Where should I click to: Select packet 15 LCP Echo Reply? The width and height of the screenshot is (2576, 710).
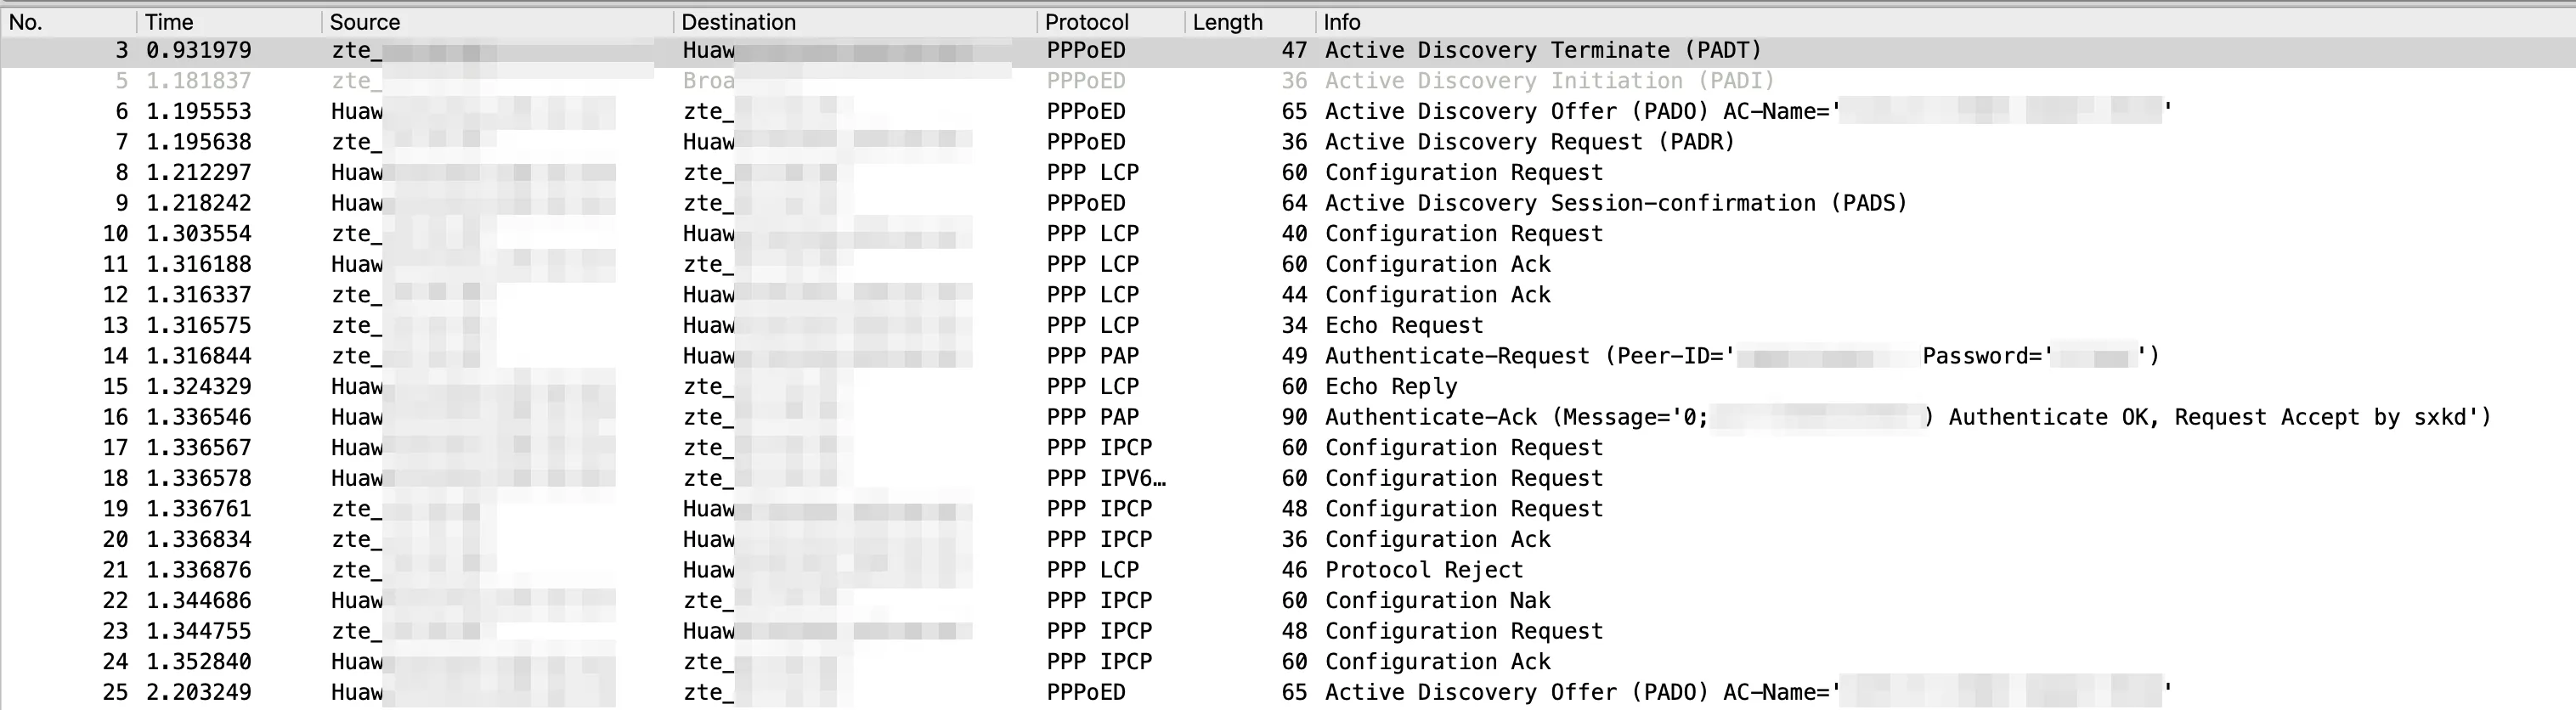(1390, 387)
